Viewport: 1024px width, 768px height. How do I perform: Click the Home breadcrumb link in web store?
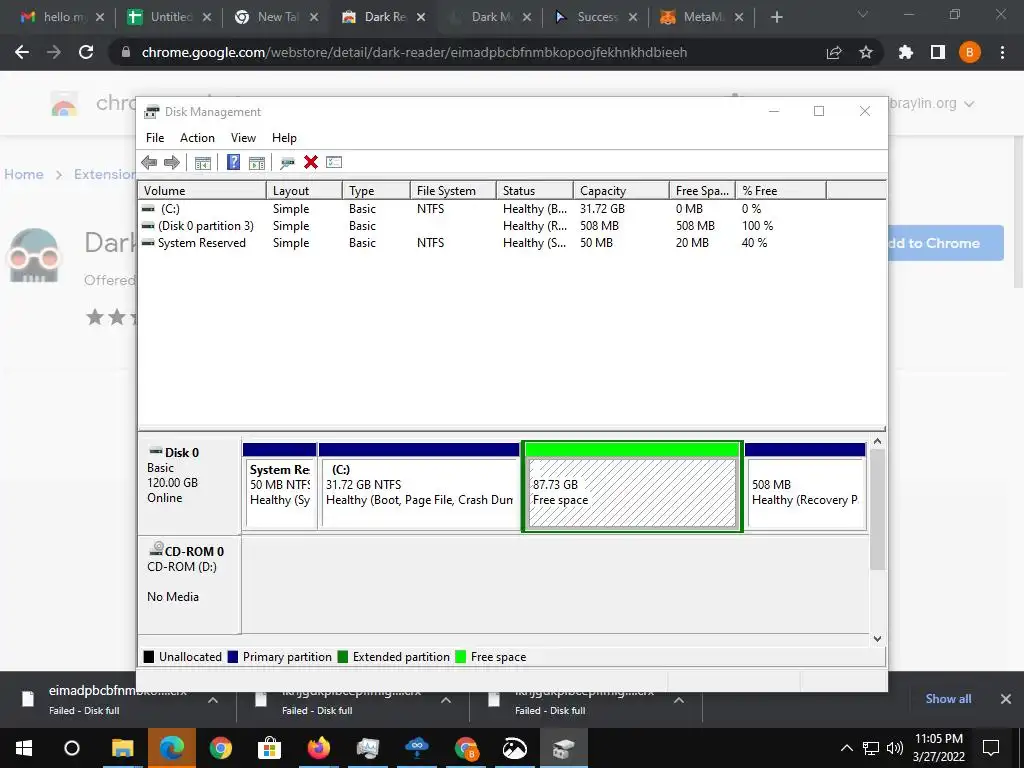pyautogui.click(x=24, y=174)
